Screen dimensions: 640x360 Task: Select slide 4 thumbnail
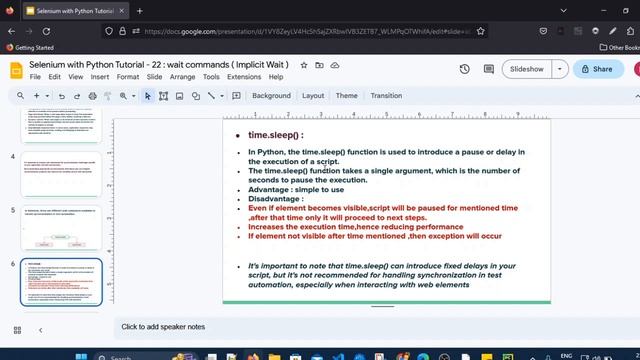point(61,174)
